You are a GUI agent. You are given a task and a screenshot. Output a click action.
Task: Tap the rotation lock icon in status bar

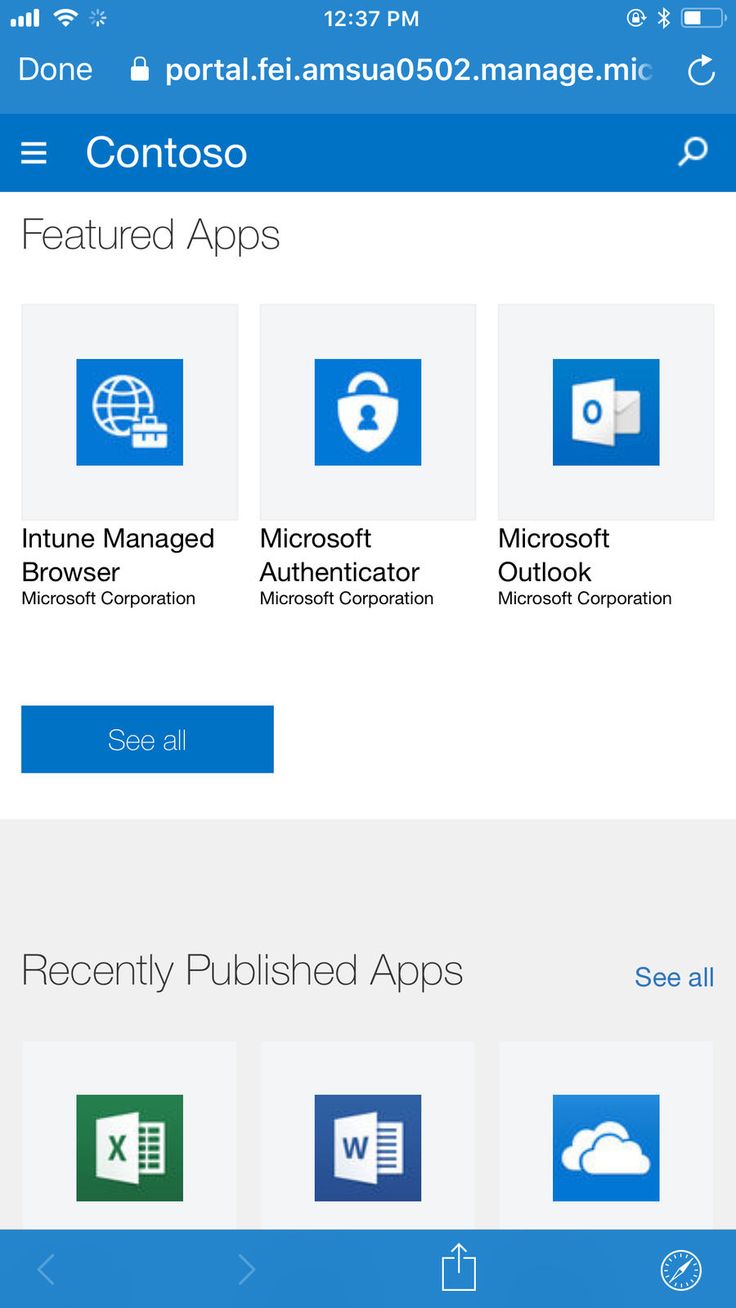pos(636,18)
